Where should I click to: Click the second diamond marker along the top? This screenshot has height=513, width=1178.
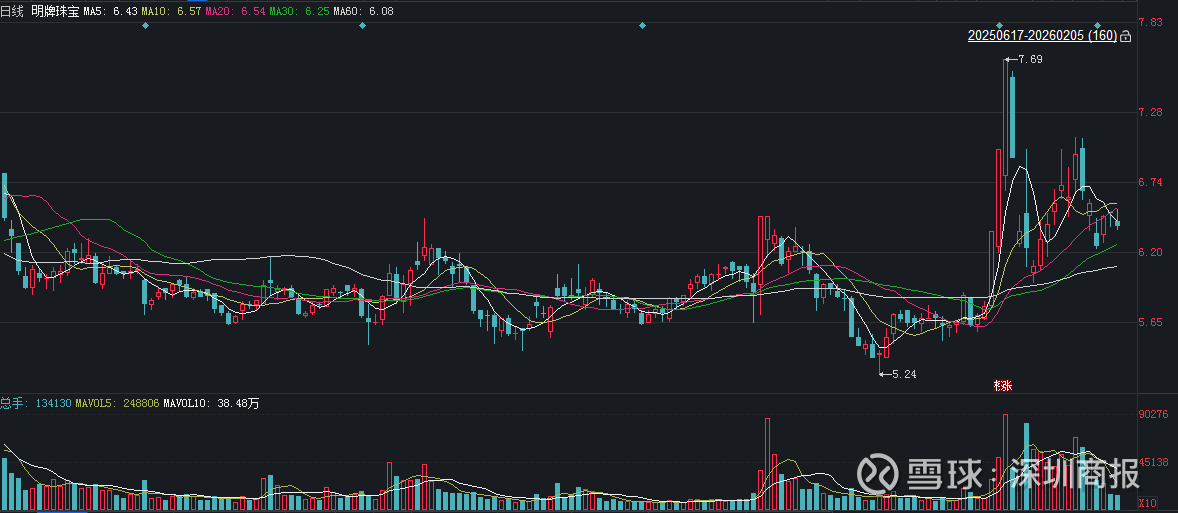click(x=362, y=25)
